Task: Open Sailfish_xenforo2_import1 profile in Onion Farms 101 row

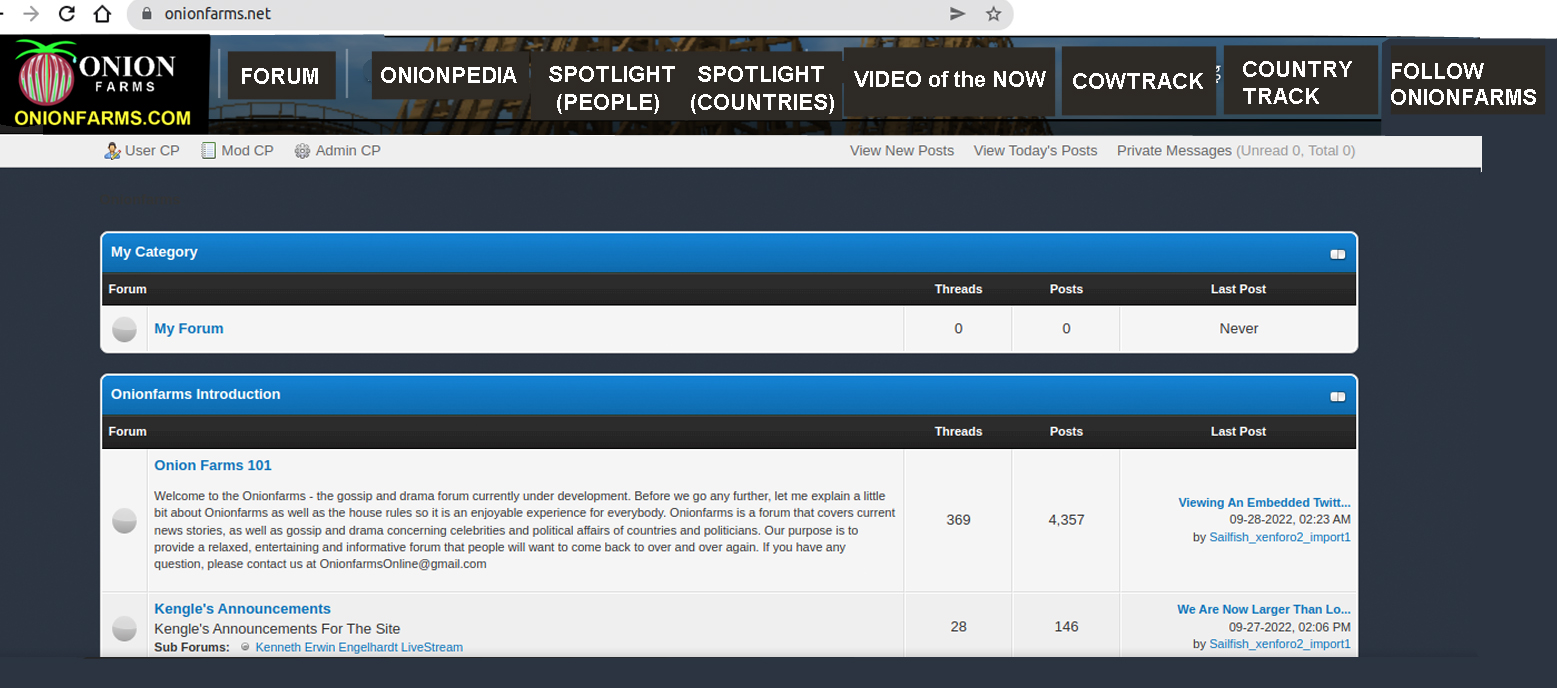Action: pos(1280,537)
